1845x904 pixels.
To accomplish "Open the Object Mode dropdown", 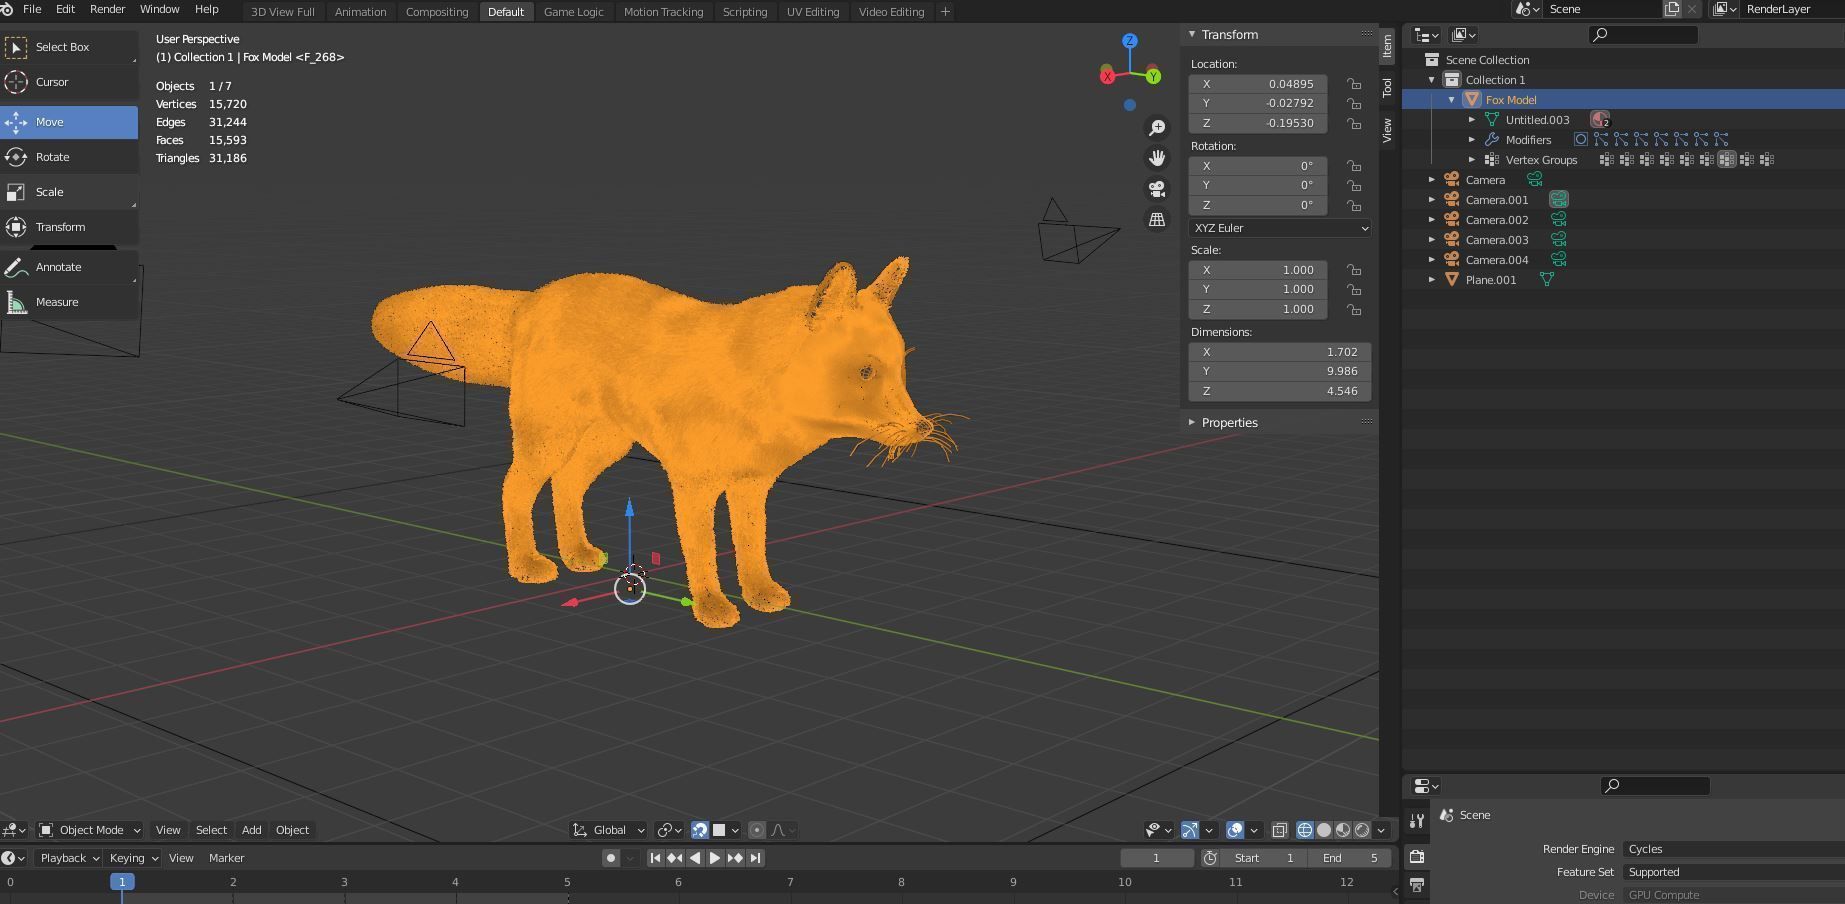I will coord(89,830).
